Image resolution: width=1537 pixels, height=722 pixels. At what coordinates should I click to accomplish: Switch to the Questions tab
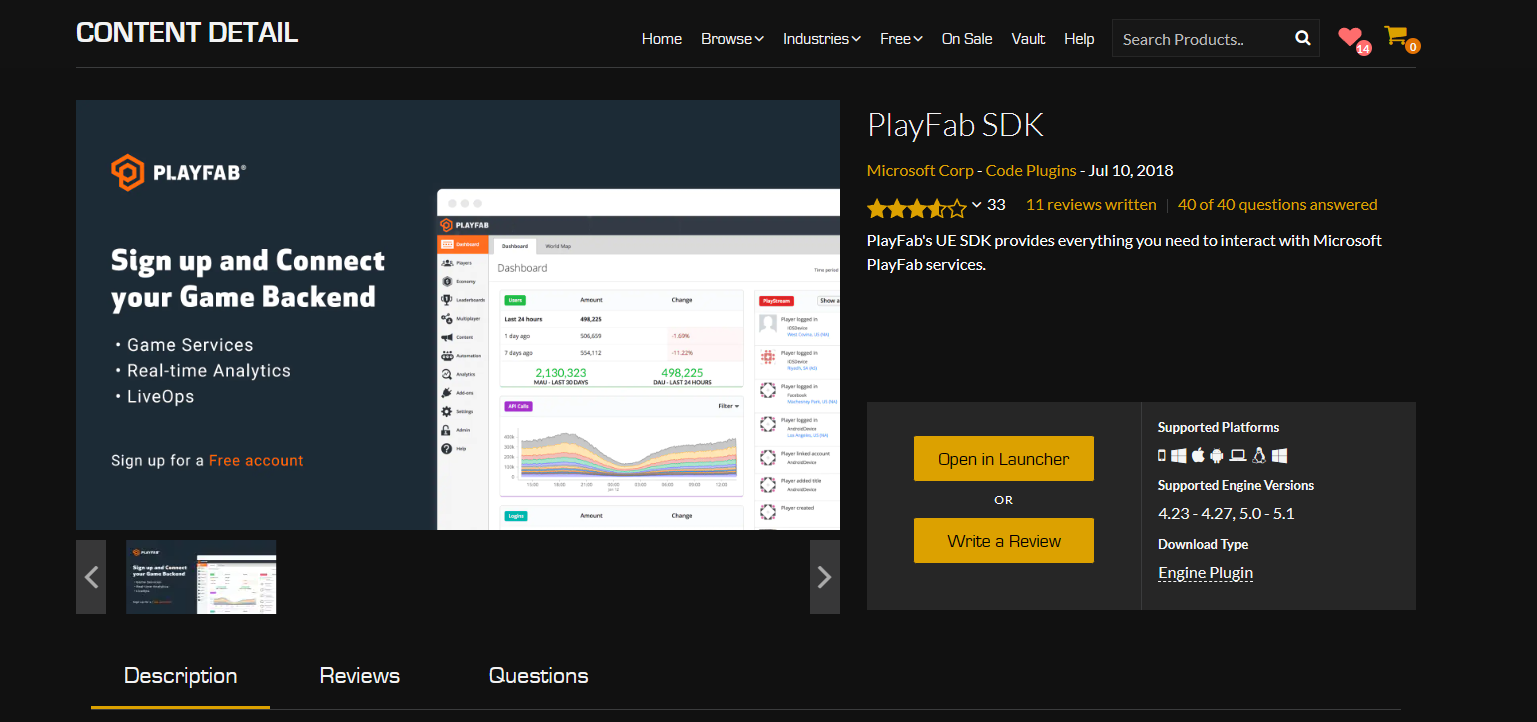pos(538,676)
